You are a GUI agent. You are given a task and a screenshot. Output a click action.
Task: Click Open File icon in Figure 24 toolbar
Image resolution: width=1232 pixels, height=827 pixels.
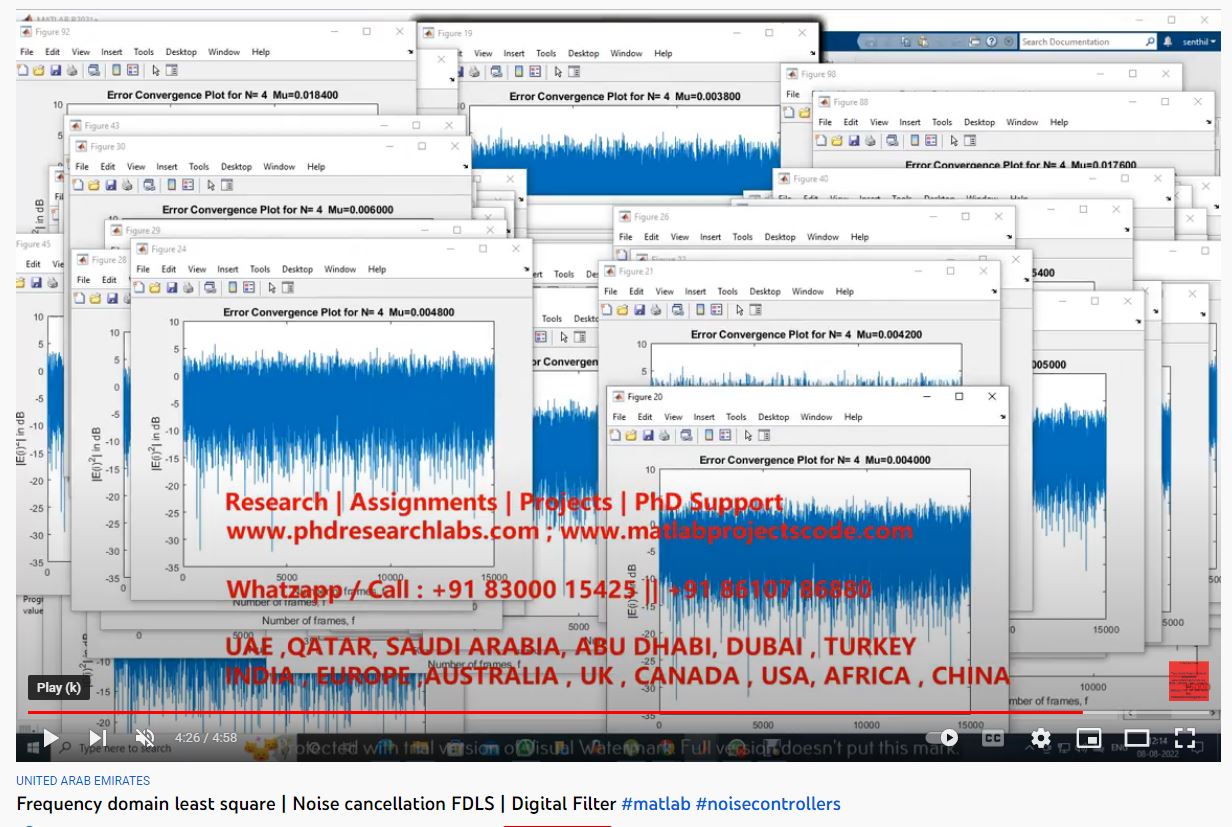[x=155, y=288]
